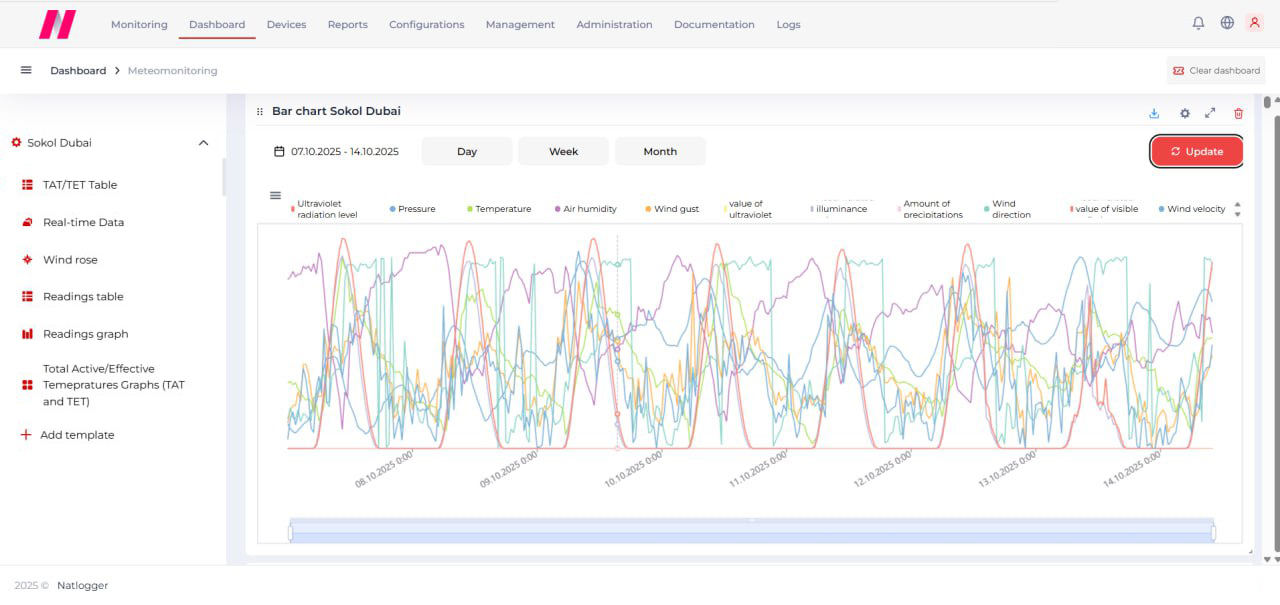Viewport: 1280px width, 605px height.
Task: Open the chart legend hamburger menu
Action: coord(275,196)
